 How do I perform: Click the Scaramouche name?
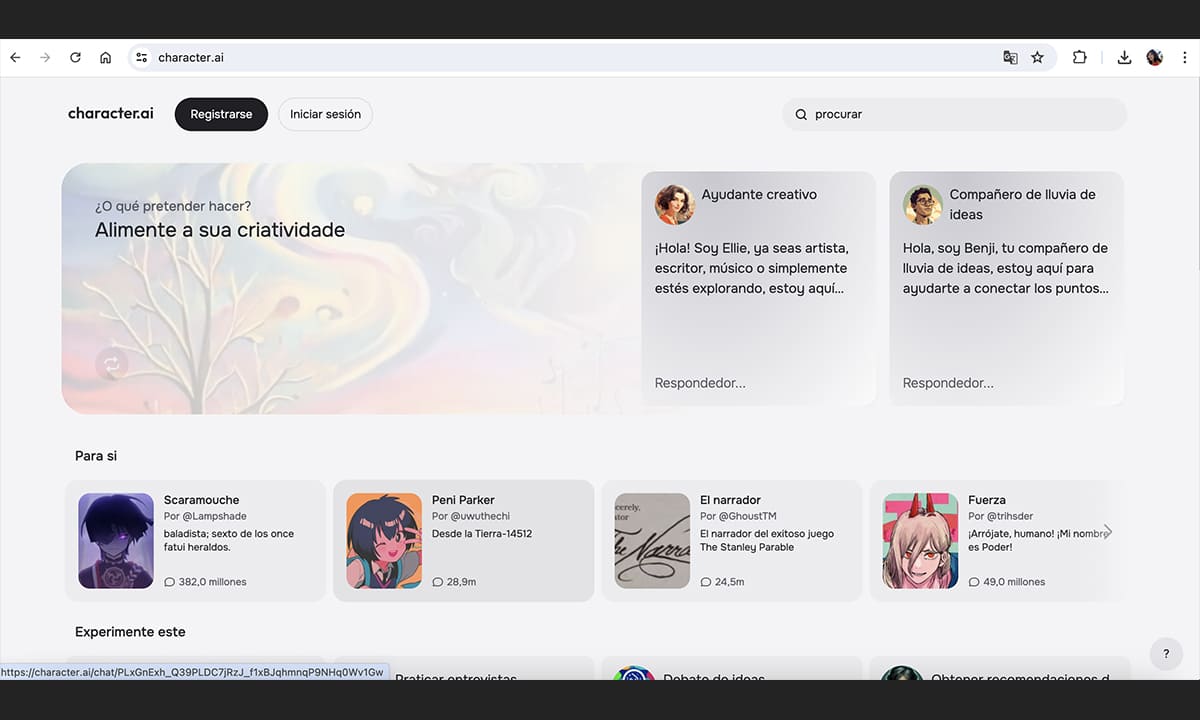tap(202, 500)
